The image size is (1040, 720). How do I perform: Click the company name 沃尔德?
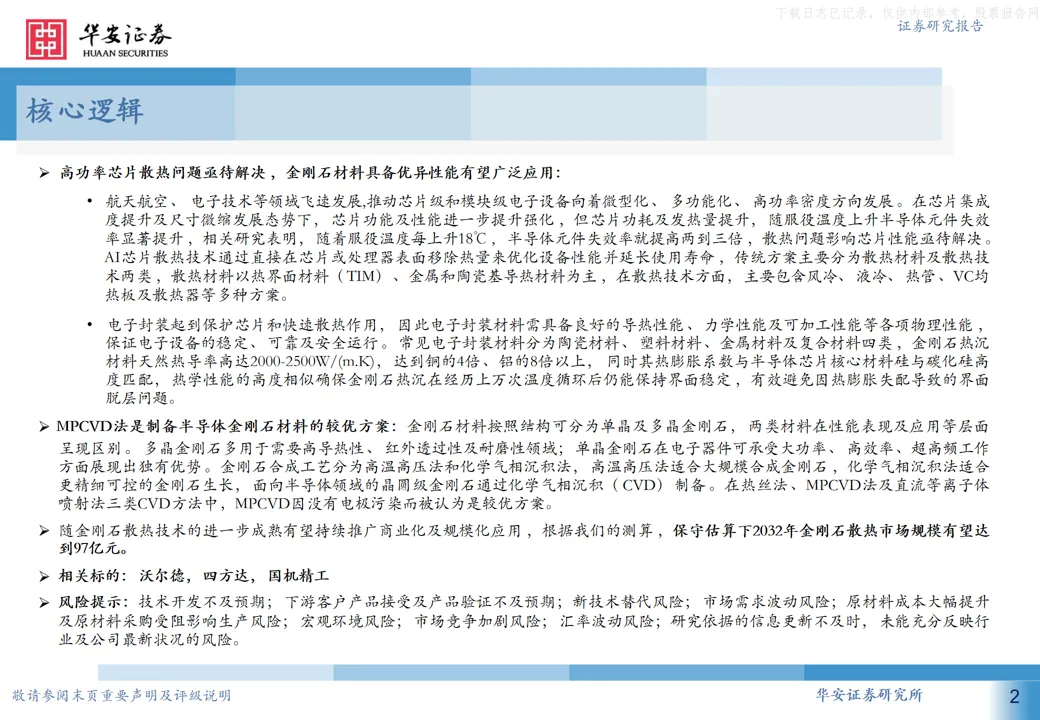[x=161, y=575]
